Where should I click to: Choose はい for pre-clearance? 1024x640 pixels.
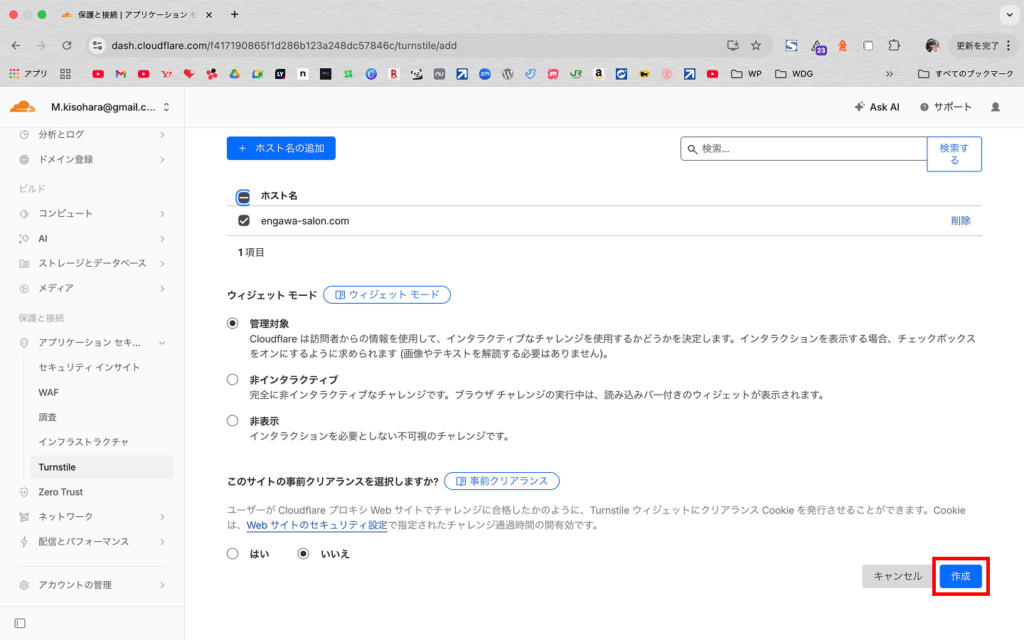tap(233, 553)
